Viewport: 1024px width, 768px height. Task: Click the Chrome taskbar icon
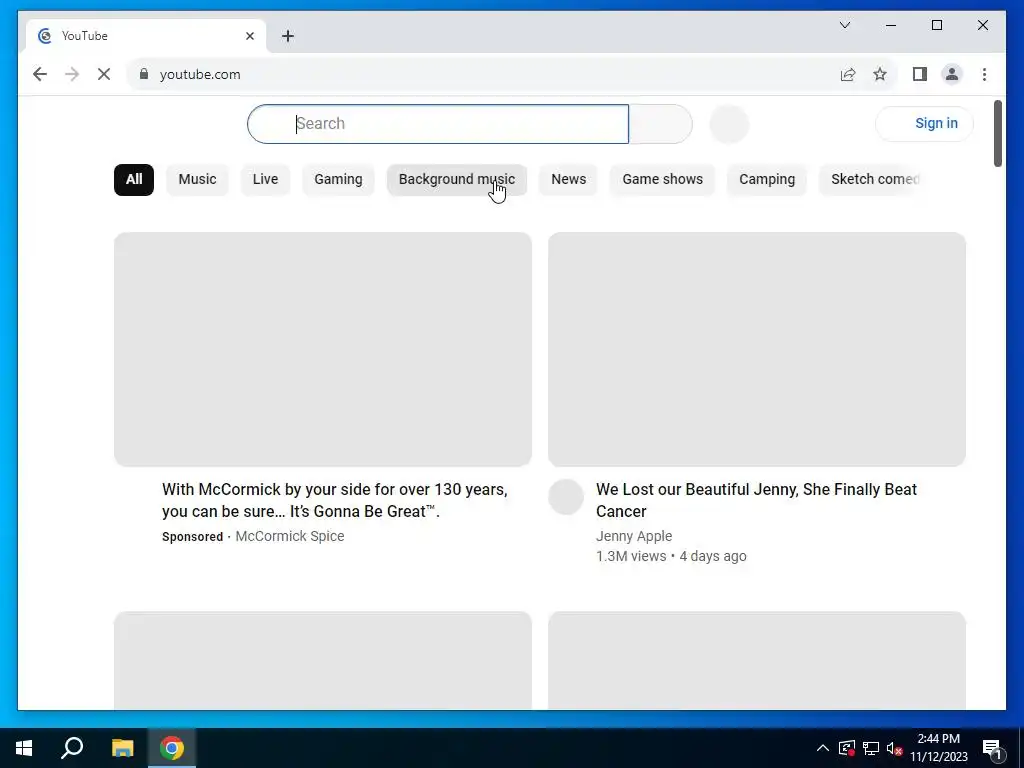[x=172, y=748]
